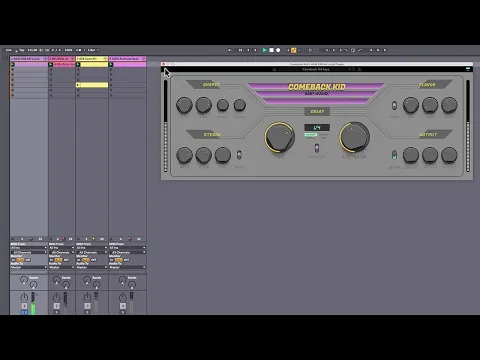Click the third knob in Stereo section
The image size is (480, 360).
click(223, 155)
